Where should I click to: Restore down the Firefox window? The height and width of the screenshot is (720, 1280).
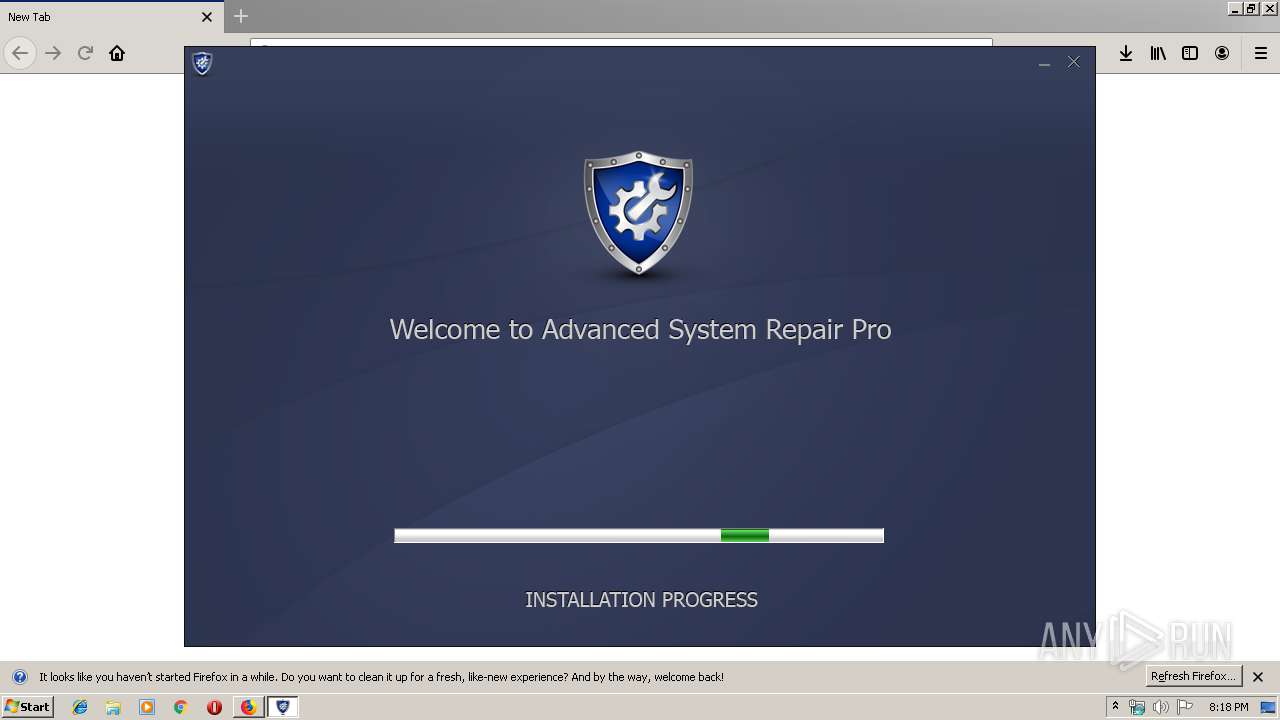(1251, 8)
